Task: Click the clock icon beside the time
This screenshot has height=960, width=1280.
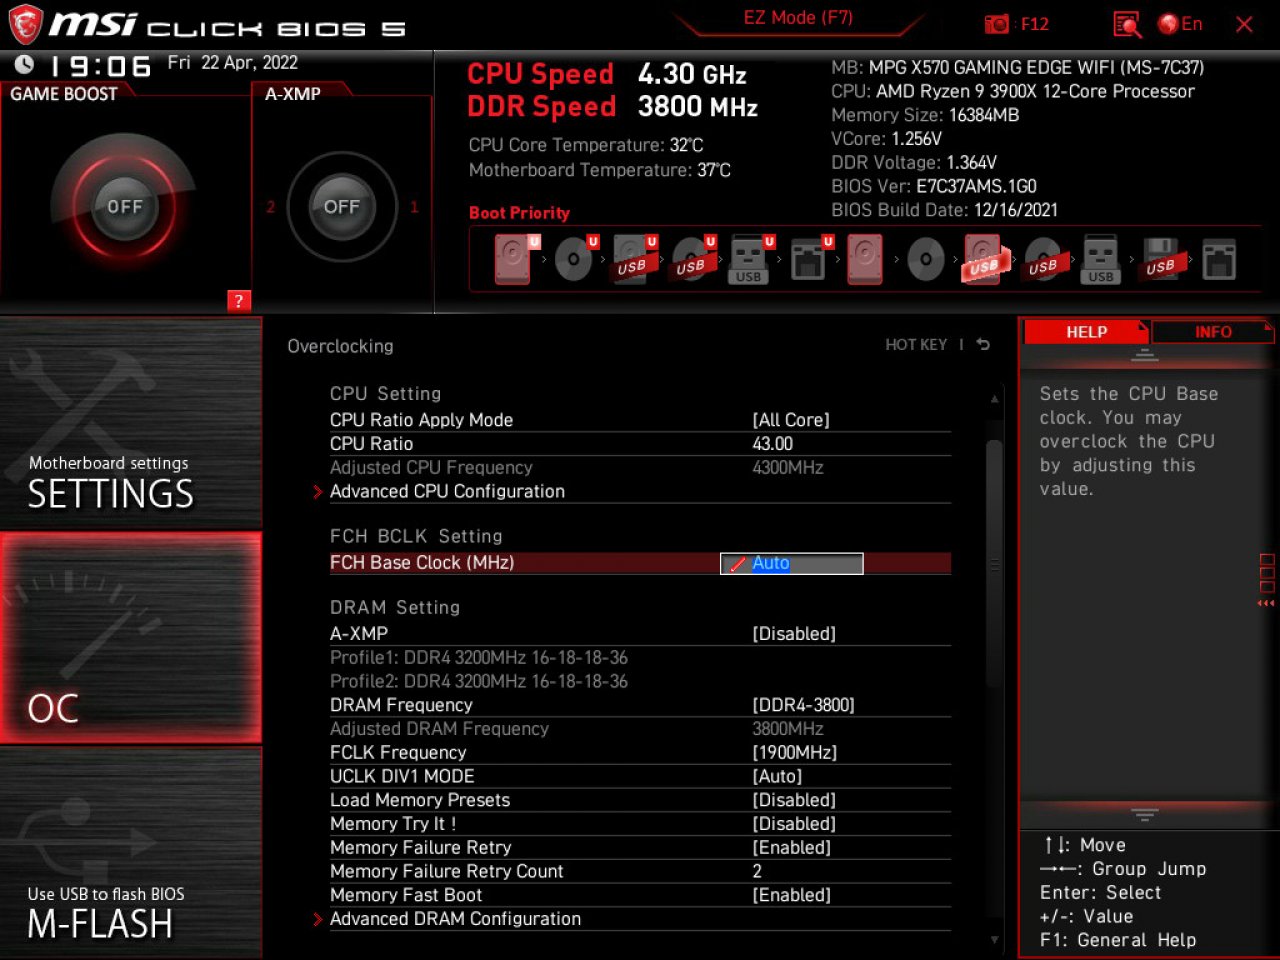Action: [24, 65]
